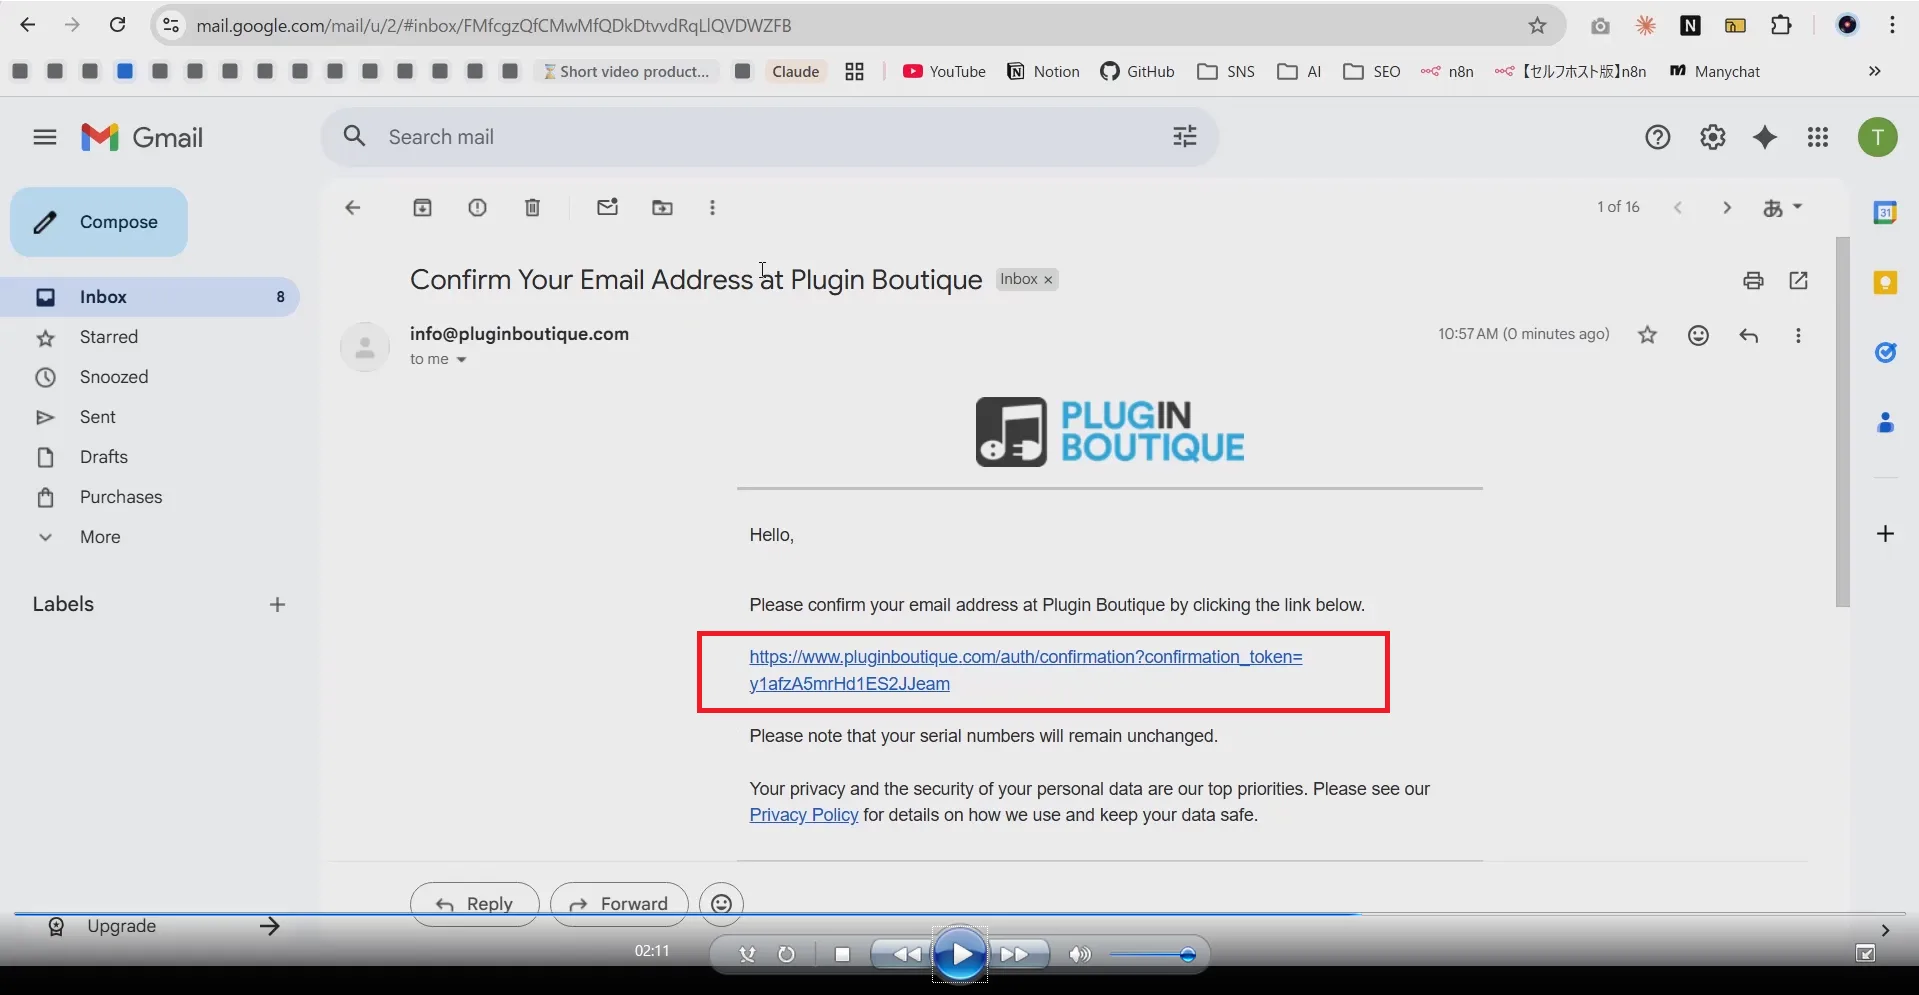
Task: Click the reply arrow icon beside timestamp
Action: pos(1748,336)
